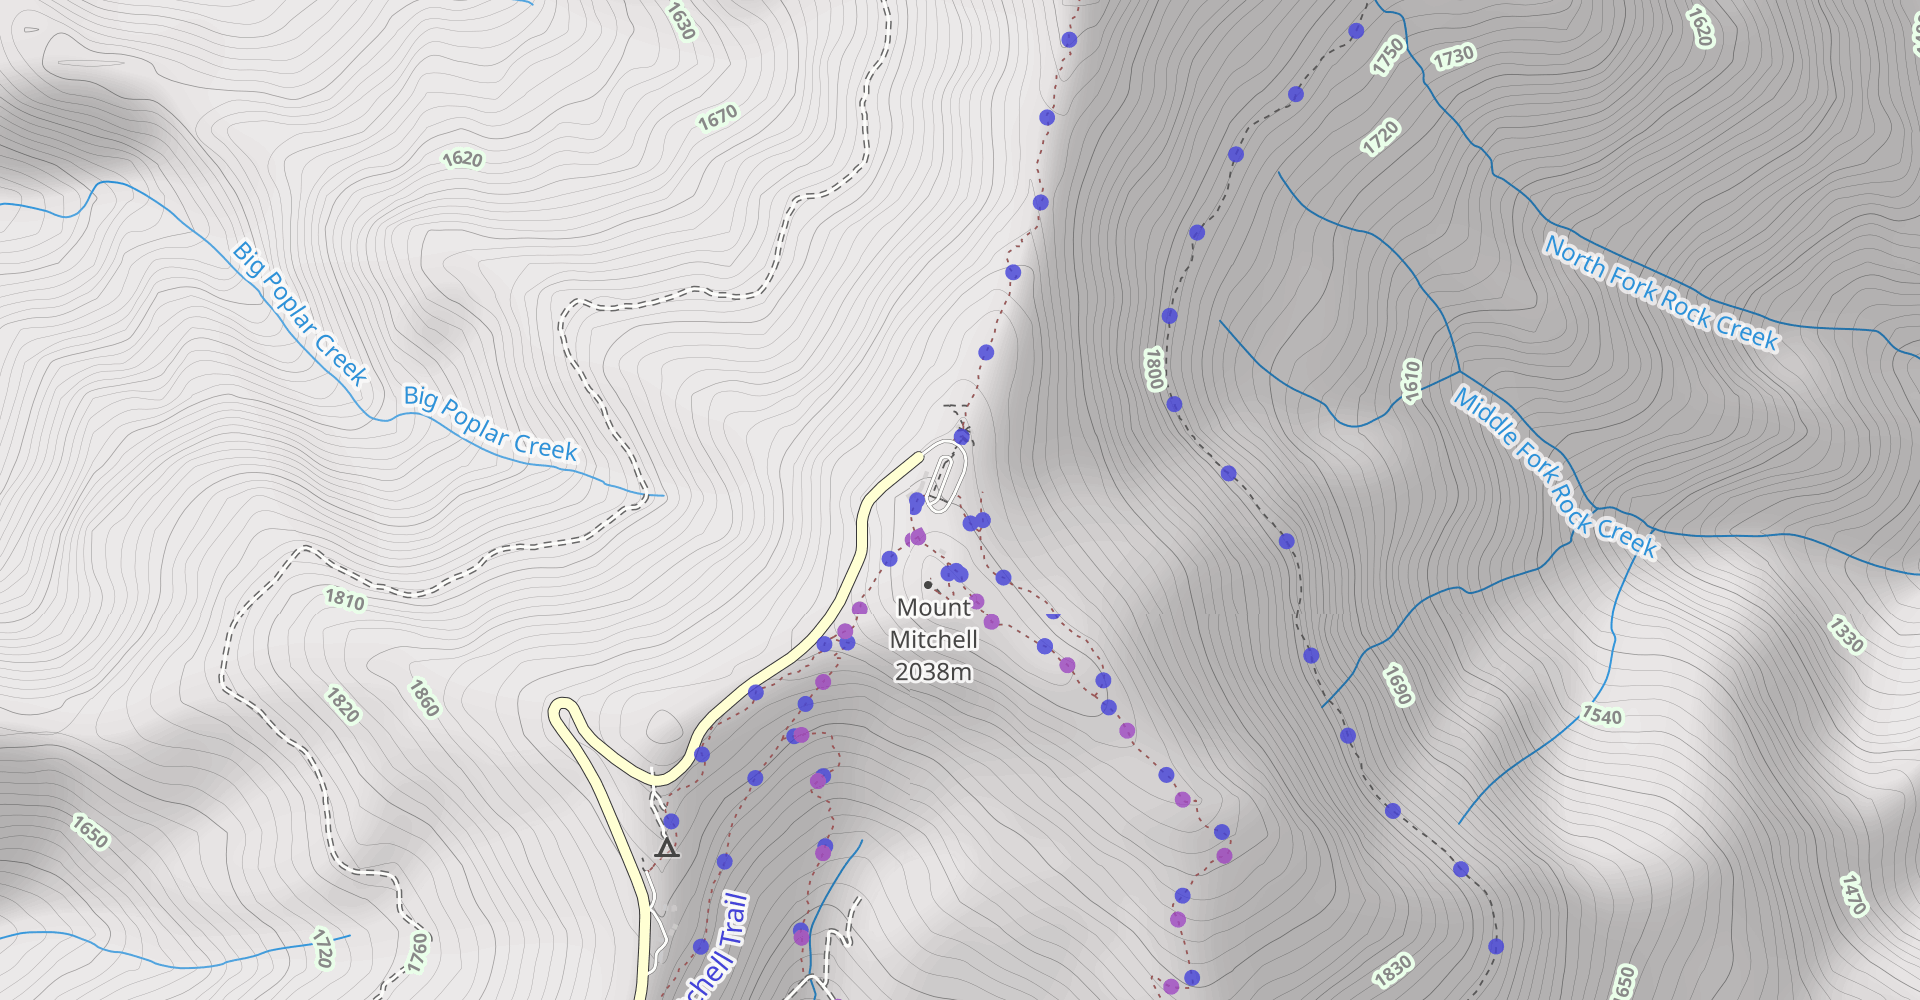Screen dimensions: 1920x1000
Task: Select the 1730 contour elevation label
Action: (x=1454, y=57)
